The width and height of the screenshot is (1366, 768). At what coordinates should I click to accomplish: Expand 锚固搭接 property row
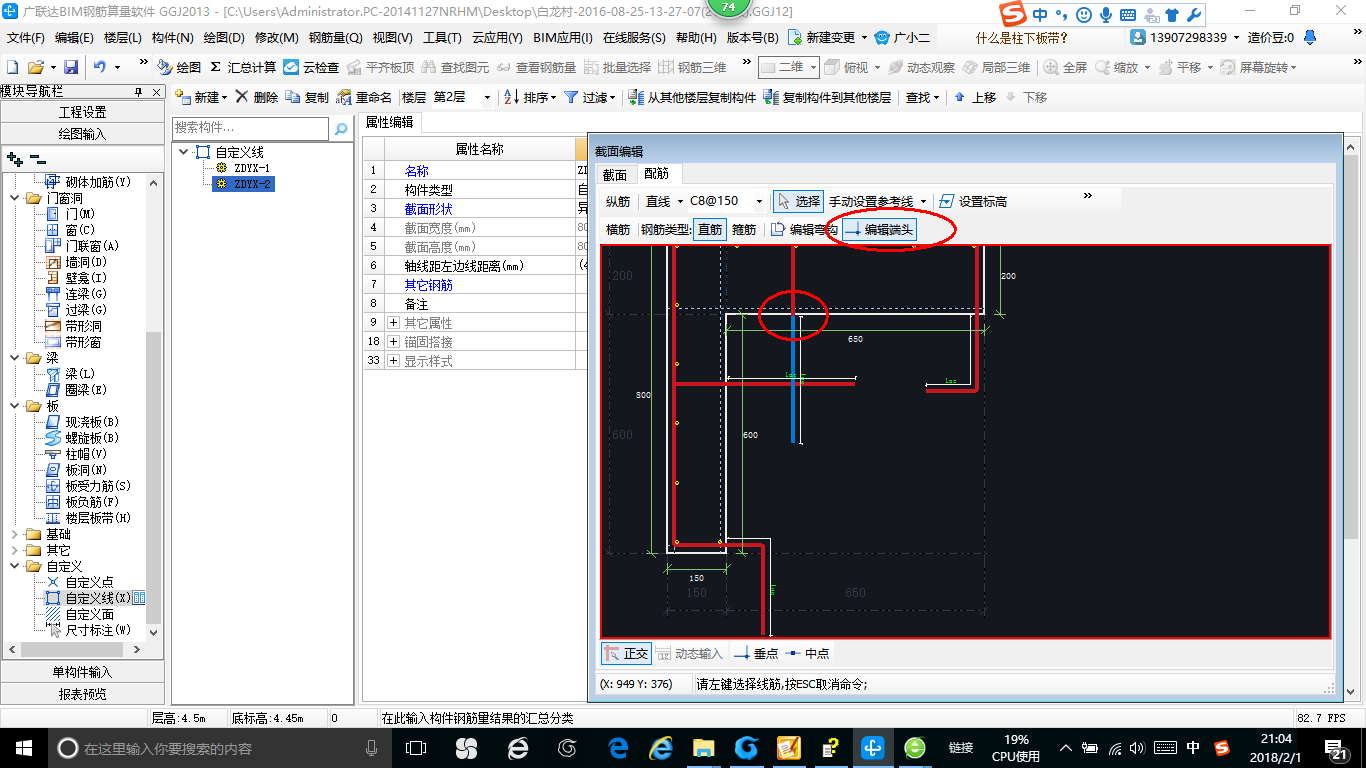click(393, 342)
